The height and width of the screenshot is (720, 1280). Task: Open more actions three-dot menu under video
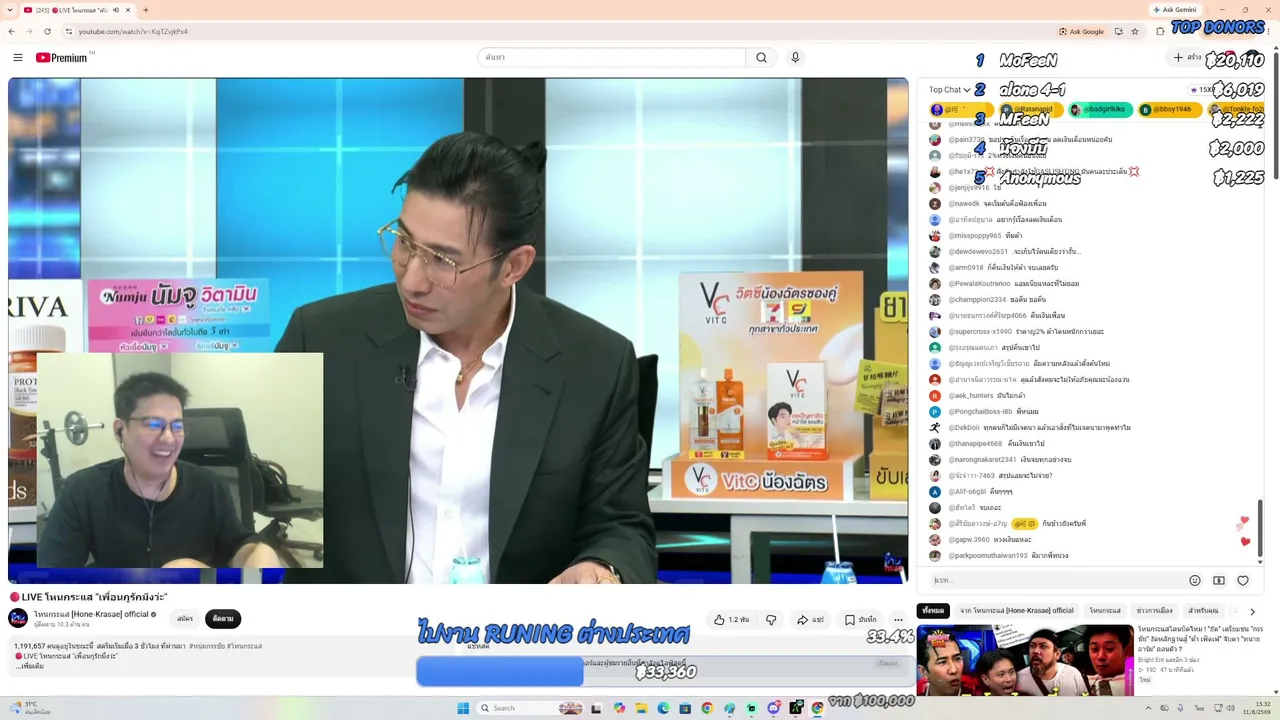click(x=898, y=620)
